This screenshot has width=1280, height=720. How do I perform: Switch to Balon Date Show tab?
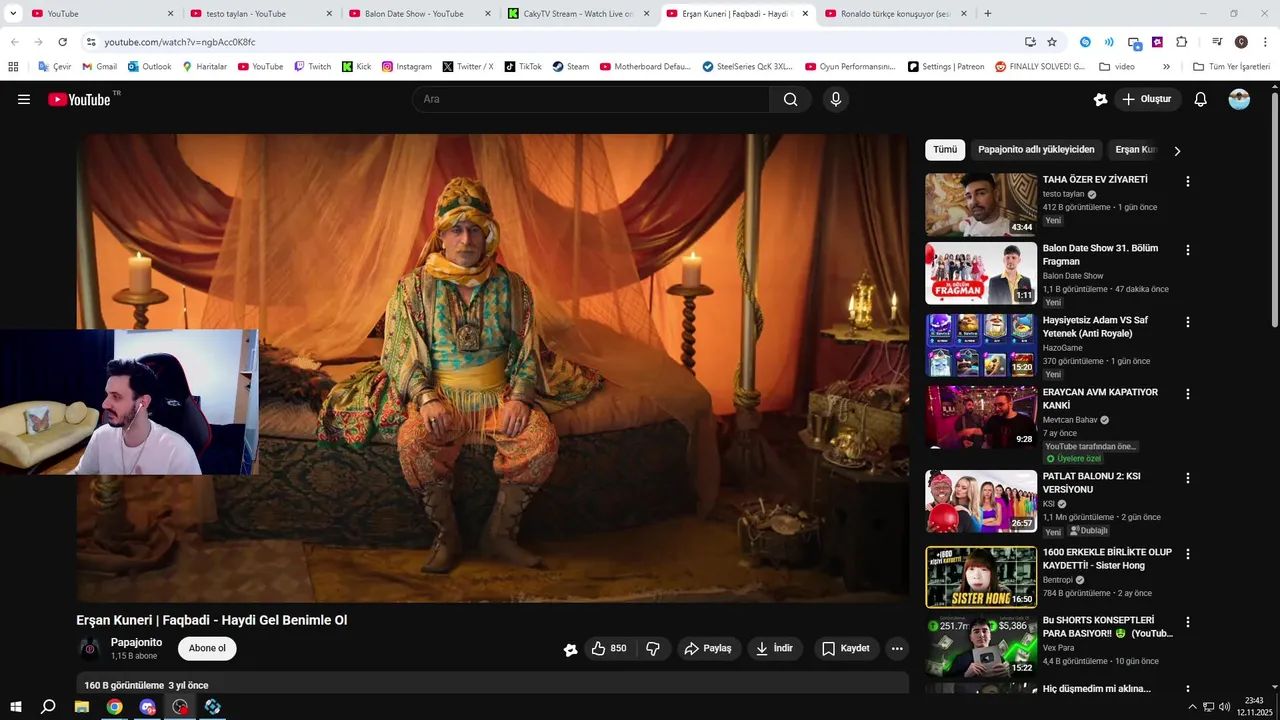[x=420, y=14]
